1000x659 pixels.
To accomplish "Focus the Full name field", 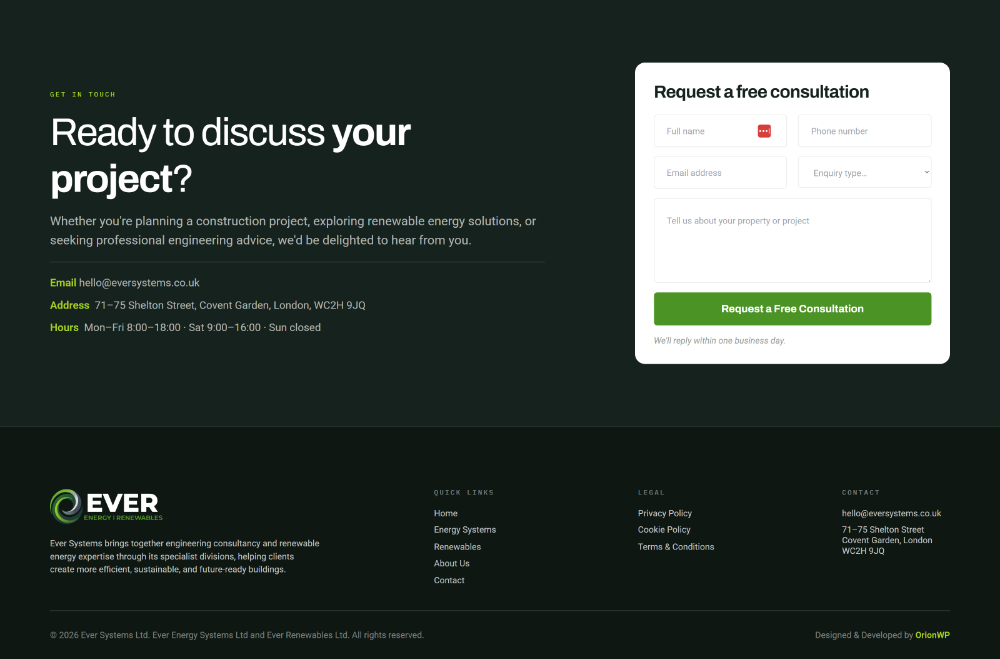I will point(720,131).
